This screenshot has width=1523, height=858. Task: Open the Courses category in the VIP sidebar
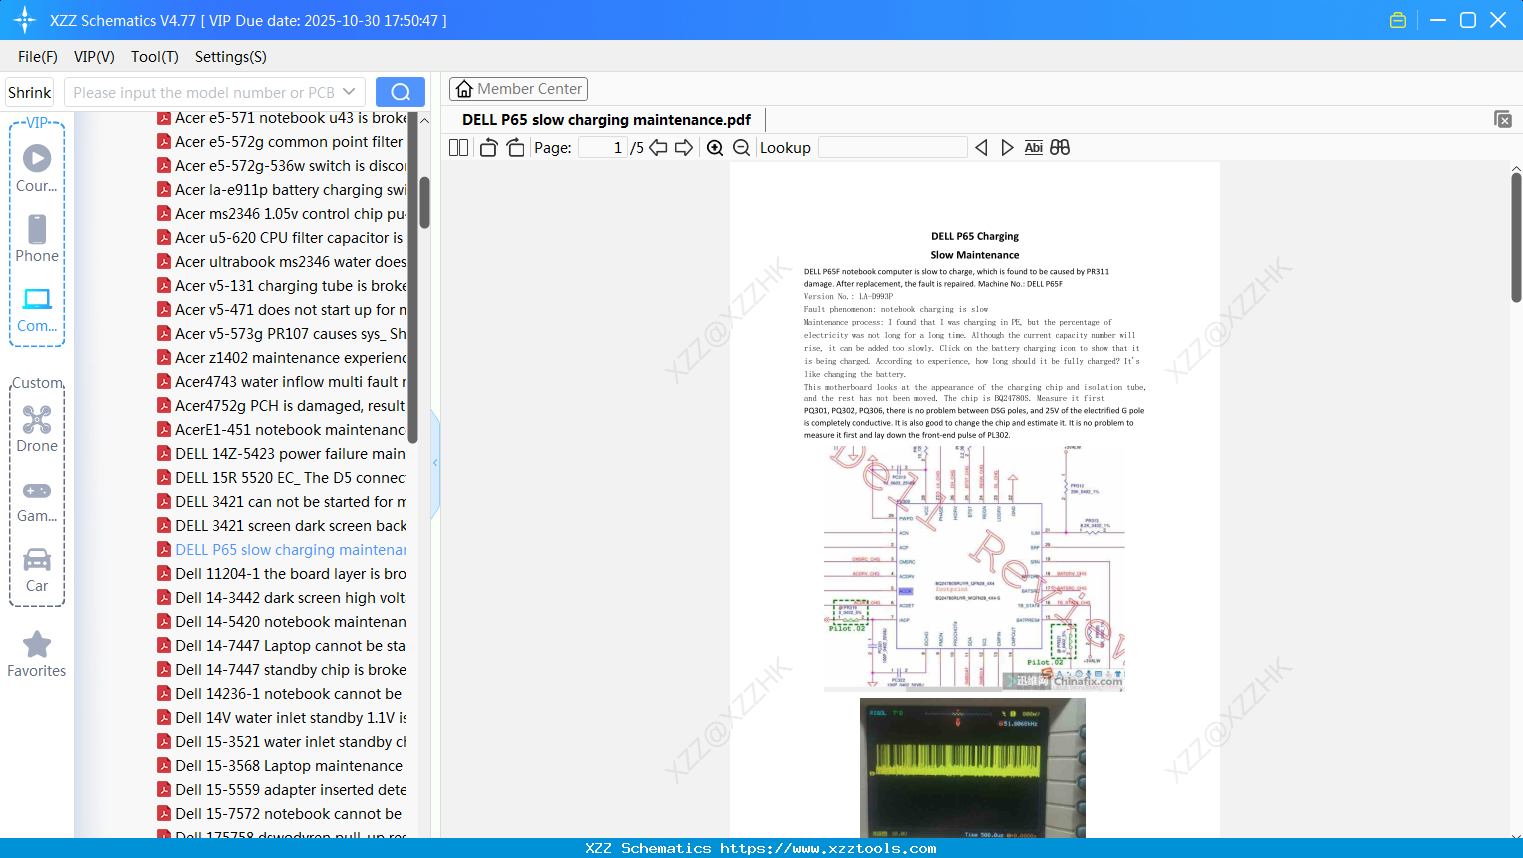(37, 168)
